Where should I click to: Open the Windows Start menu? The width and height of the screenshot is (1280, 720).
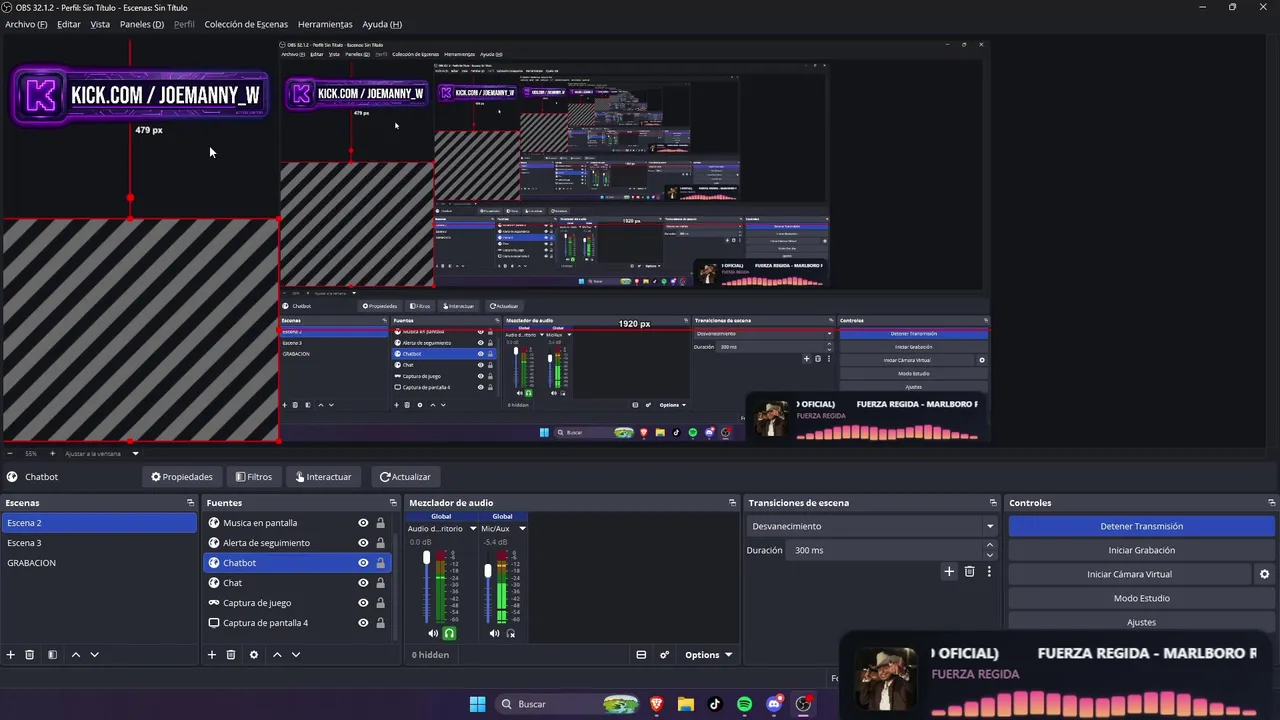click(x=477, y=704)
